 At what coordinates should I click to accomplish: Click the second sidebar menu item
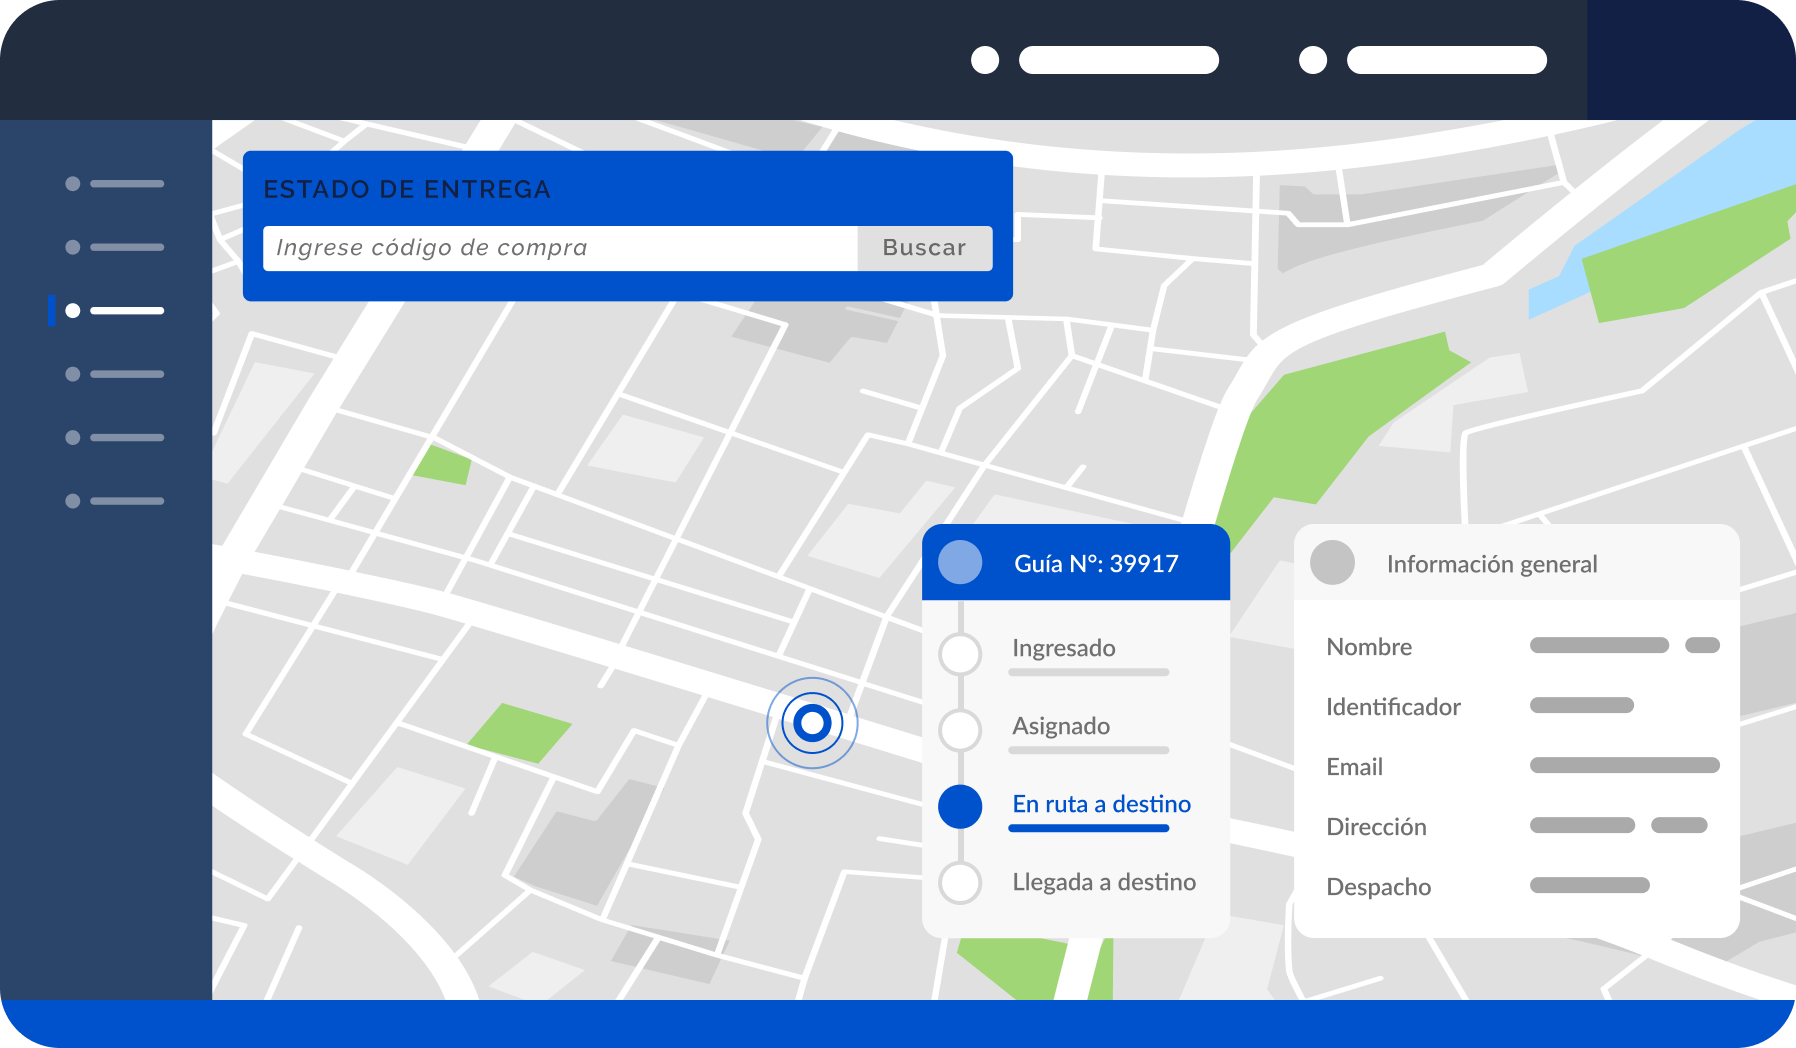tap(115, 247)
